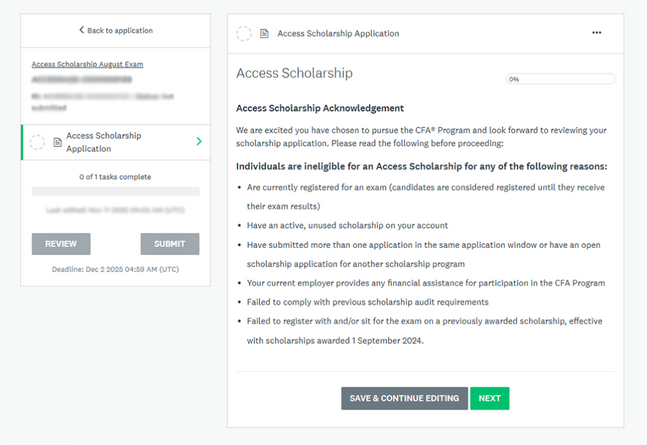The width and height of the screenshot is (647, 445).
Task: Expand the task using the green chevron arrow
Action: [x=199, y=142]
